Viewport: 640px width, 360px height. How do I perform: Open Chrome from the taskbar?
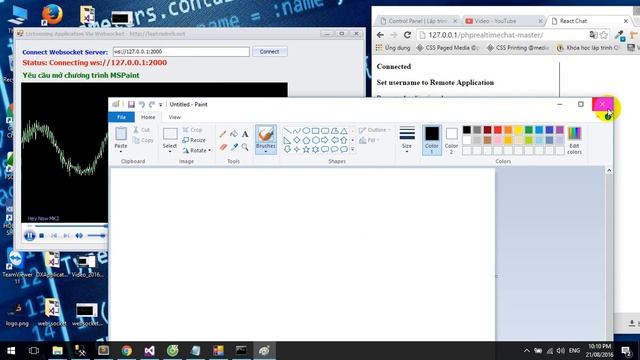point(127,351)
